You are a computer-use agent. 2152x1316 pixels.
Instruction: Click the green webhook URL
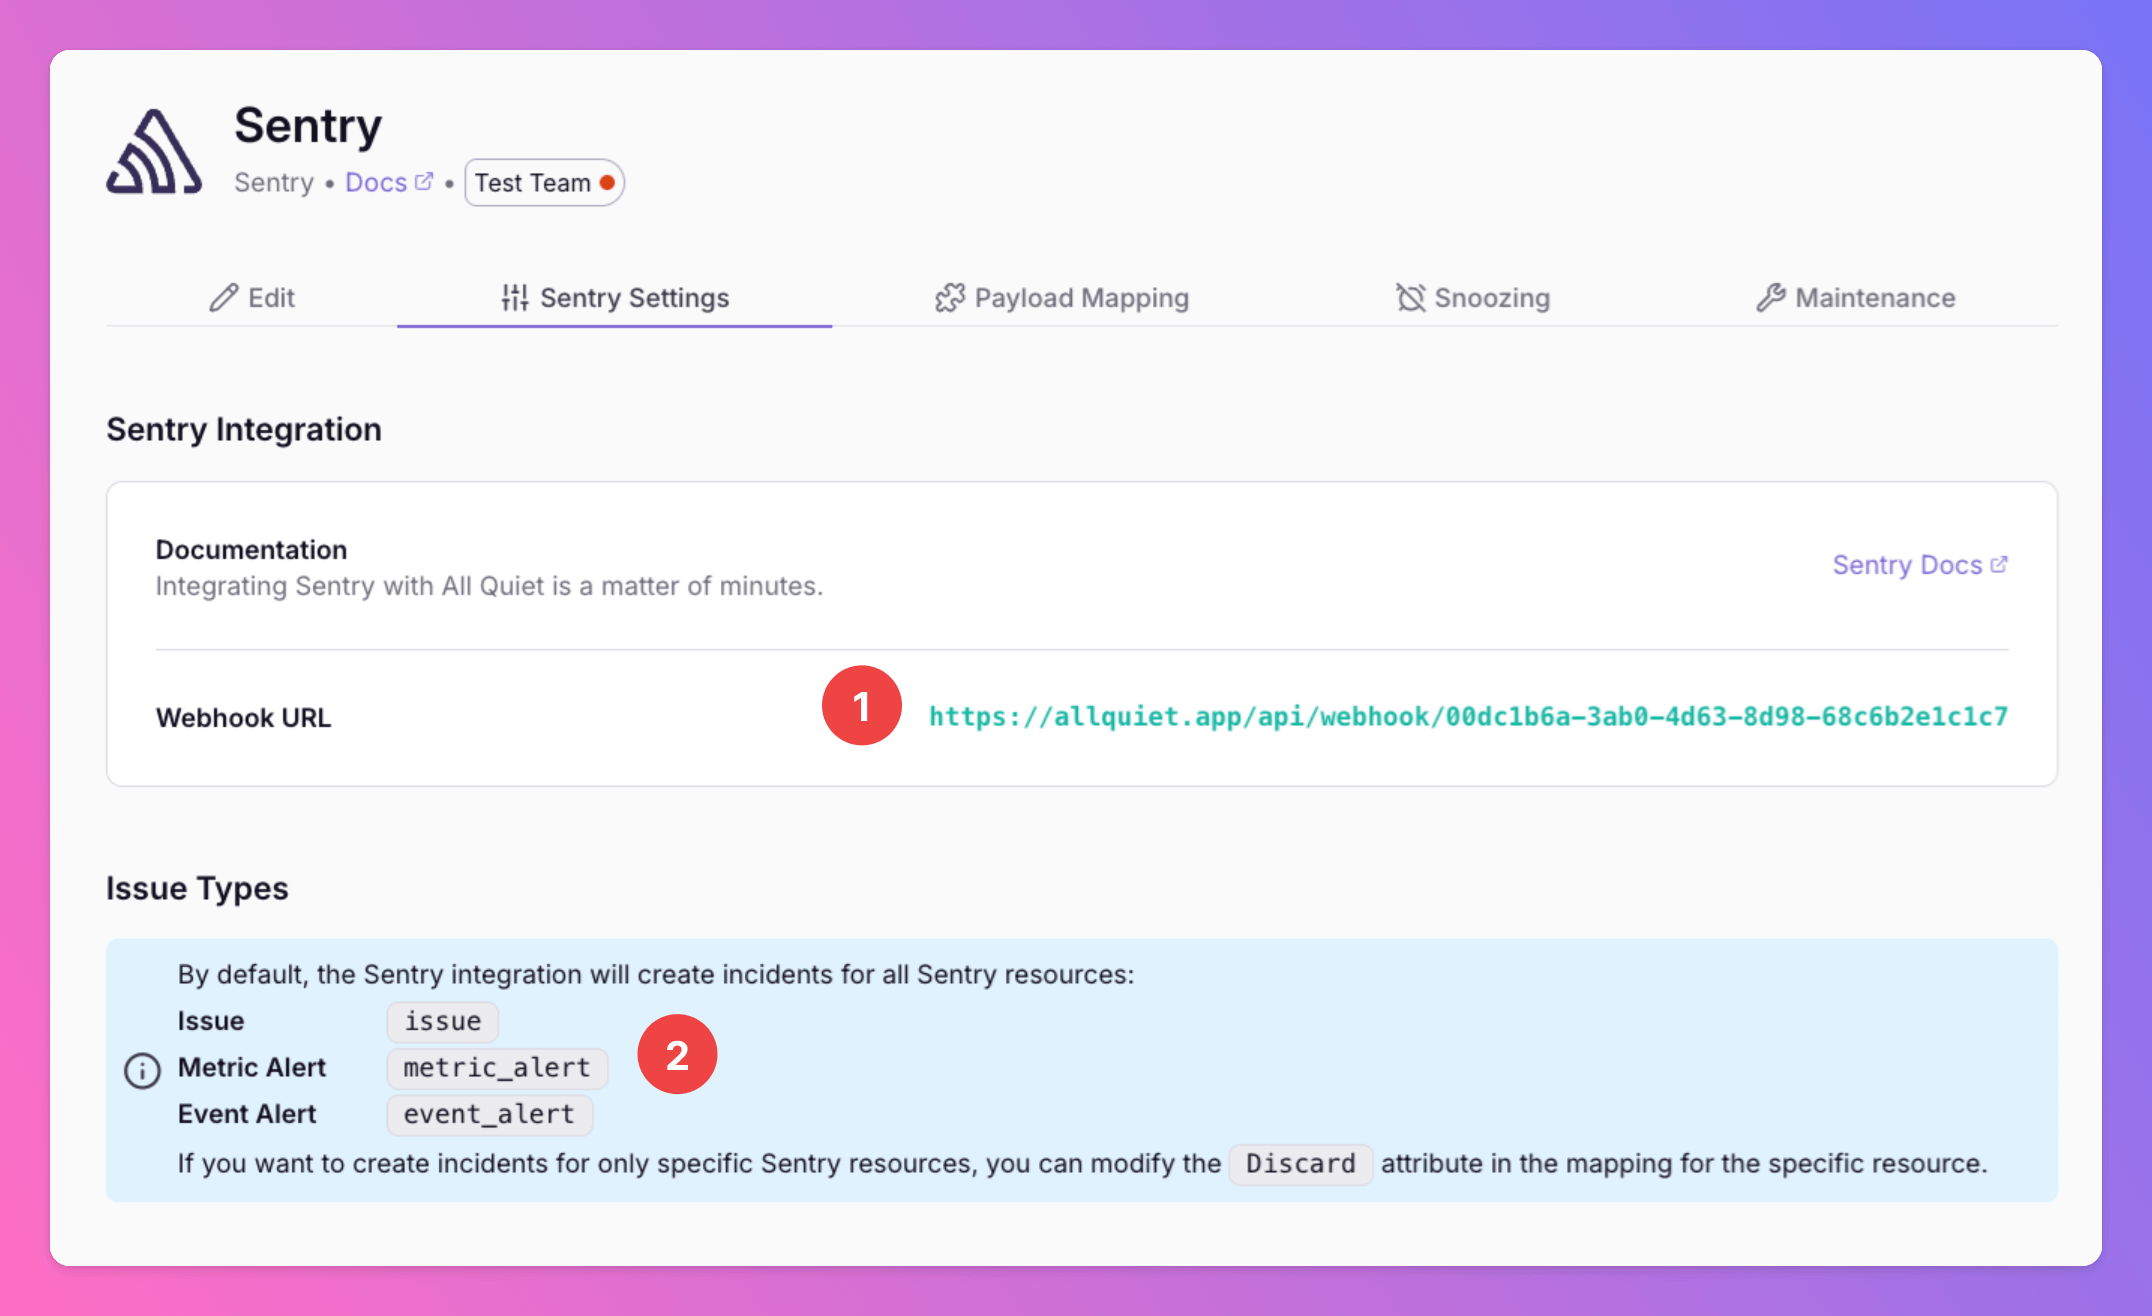1468,717
